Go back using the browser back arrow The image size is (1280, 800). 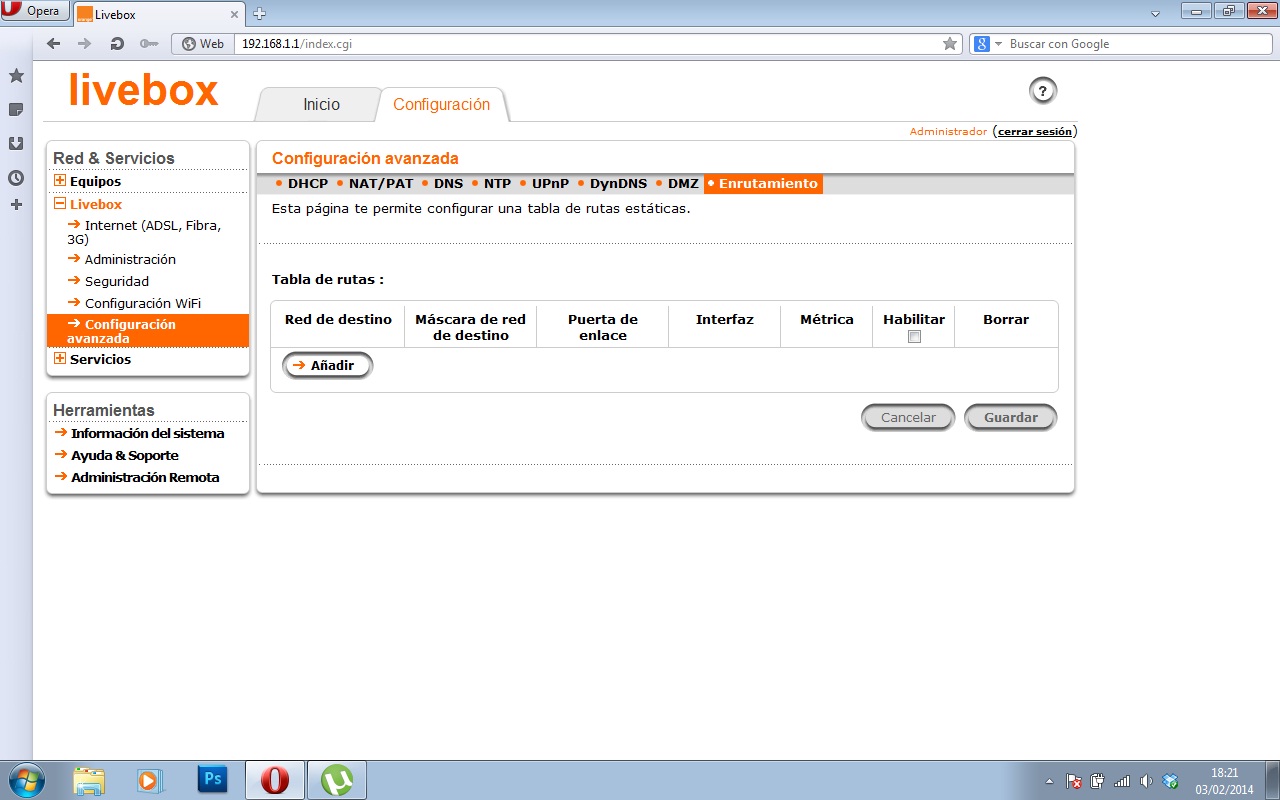54,44
